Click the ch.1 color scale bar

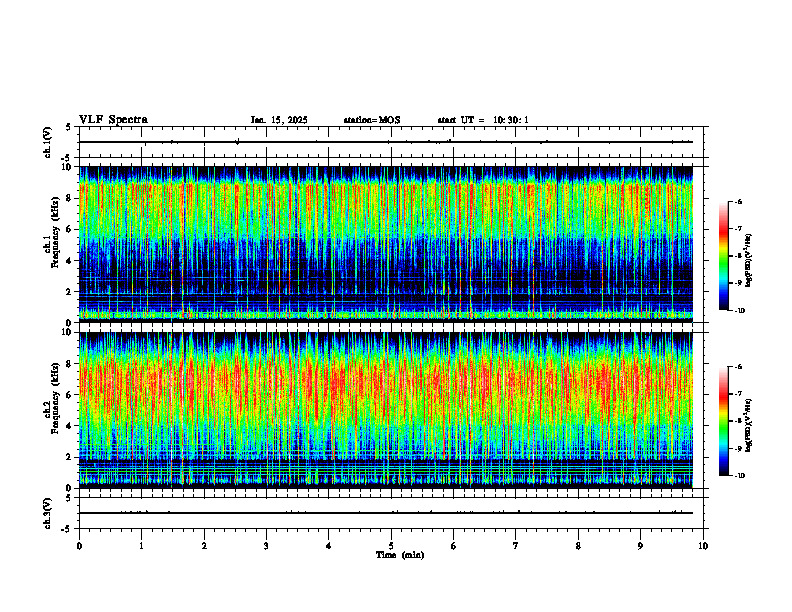click(723, 256)
